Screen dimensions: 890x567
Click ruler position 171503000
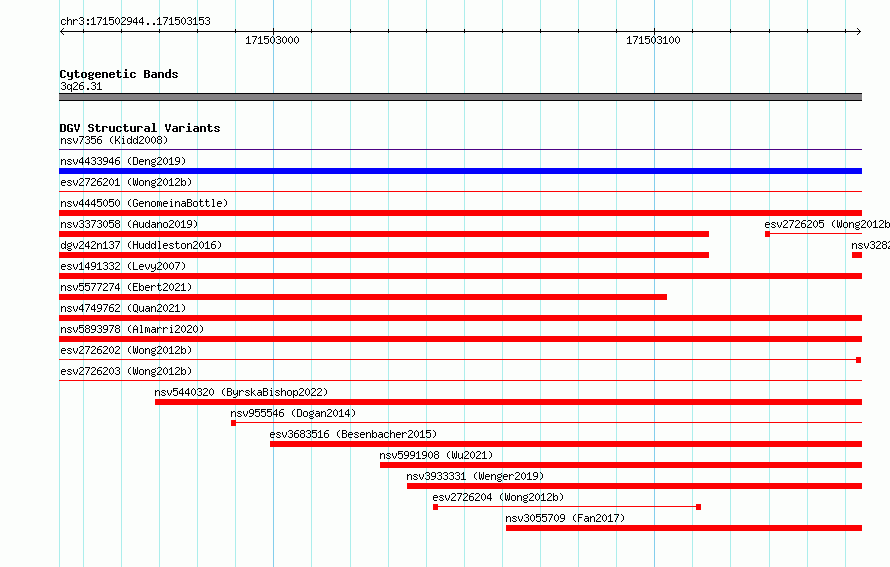[272, 40]
